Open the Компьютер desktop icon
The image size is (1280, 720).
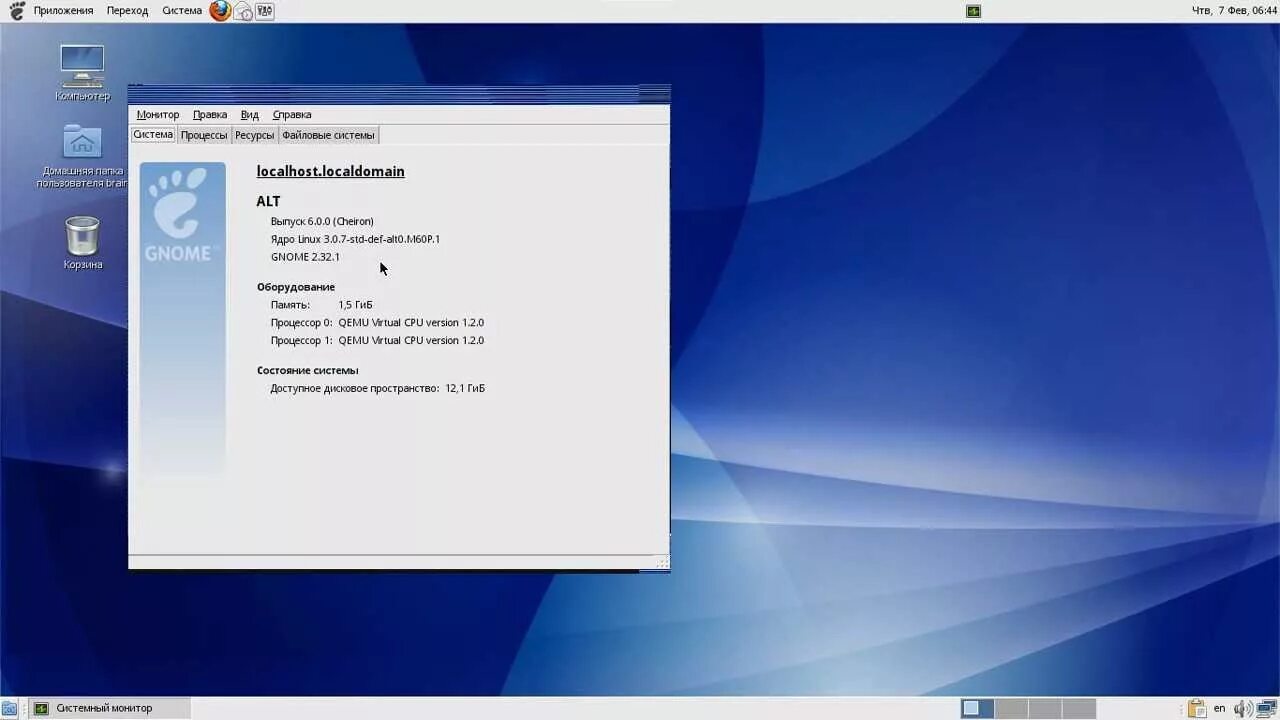tap(82, 72)
